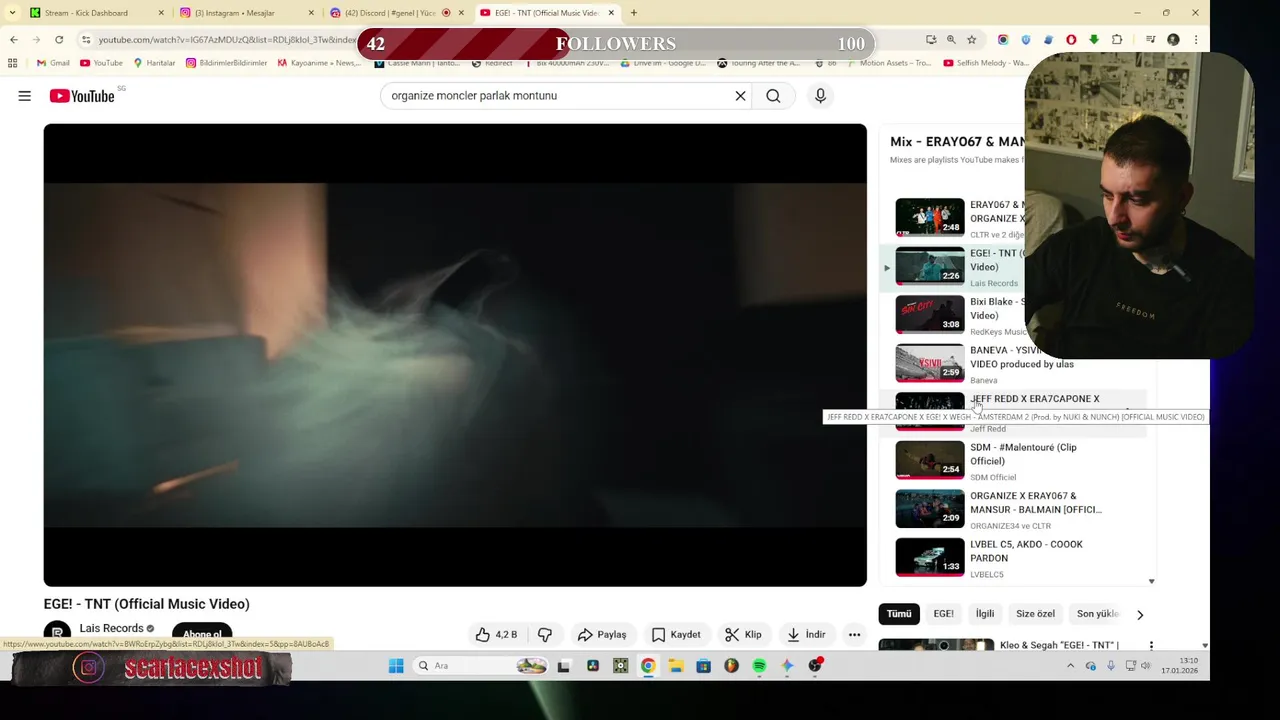Open the Chrome extensions puzzle icon

pyautogui.click(x=1117, y=39)
